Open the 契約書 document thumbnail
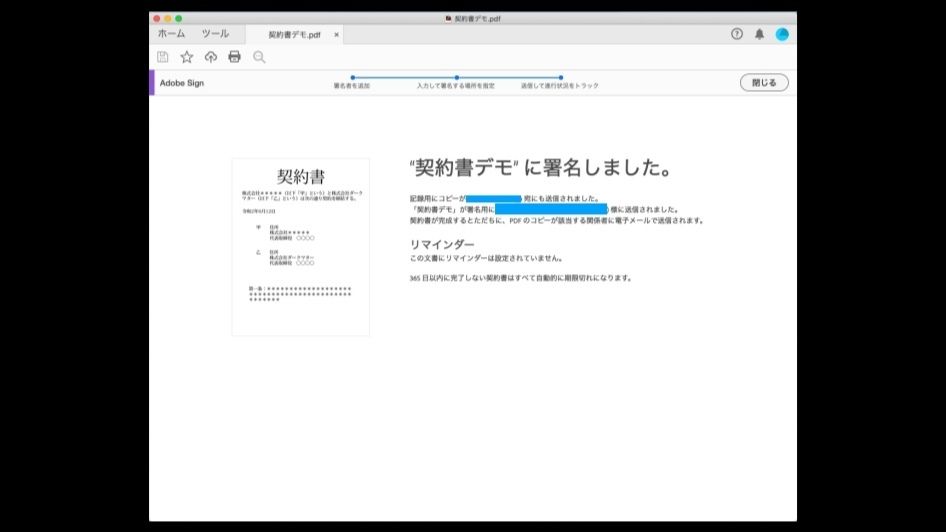The width and height of the screenshot is (946, 532). [300, 247]
